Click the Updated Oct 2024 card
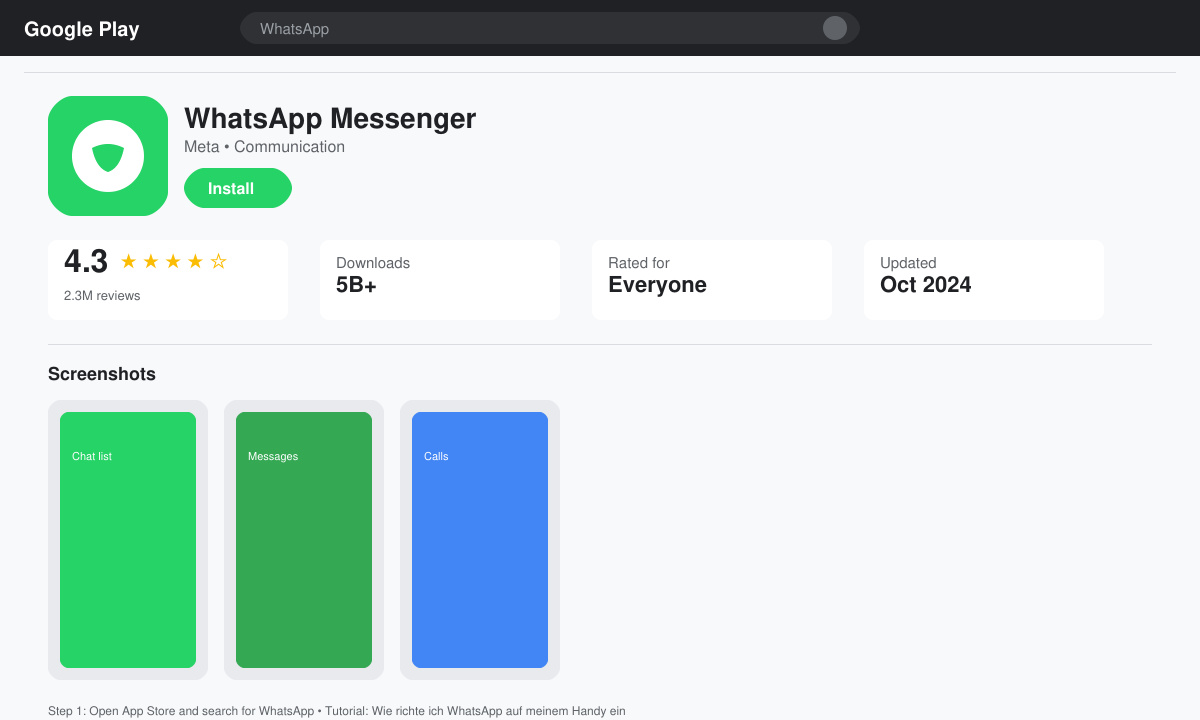 point(984,280)
